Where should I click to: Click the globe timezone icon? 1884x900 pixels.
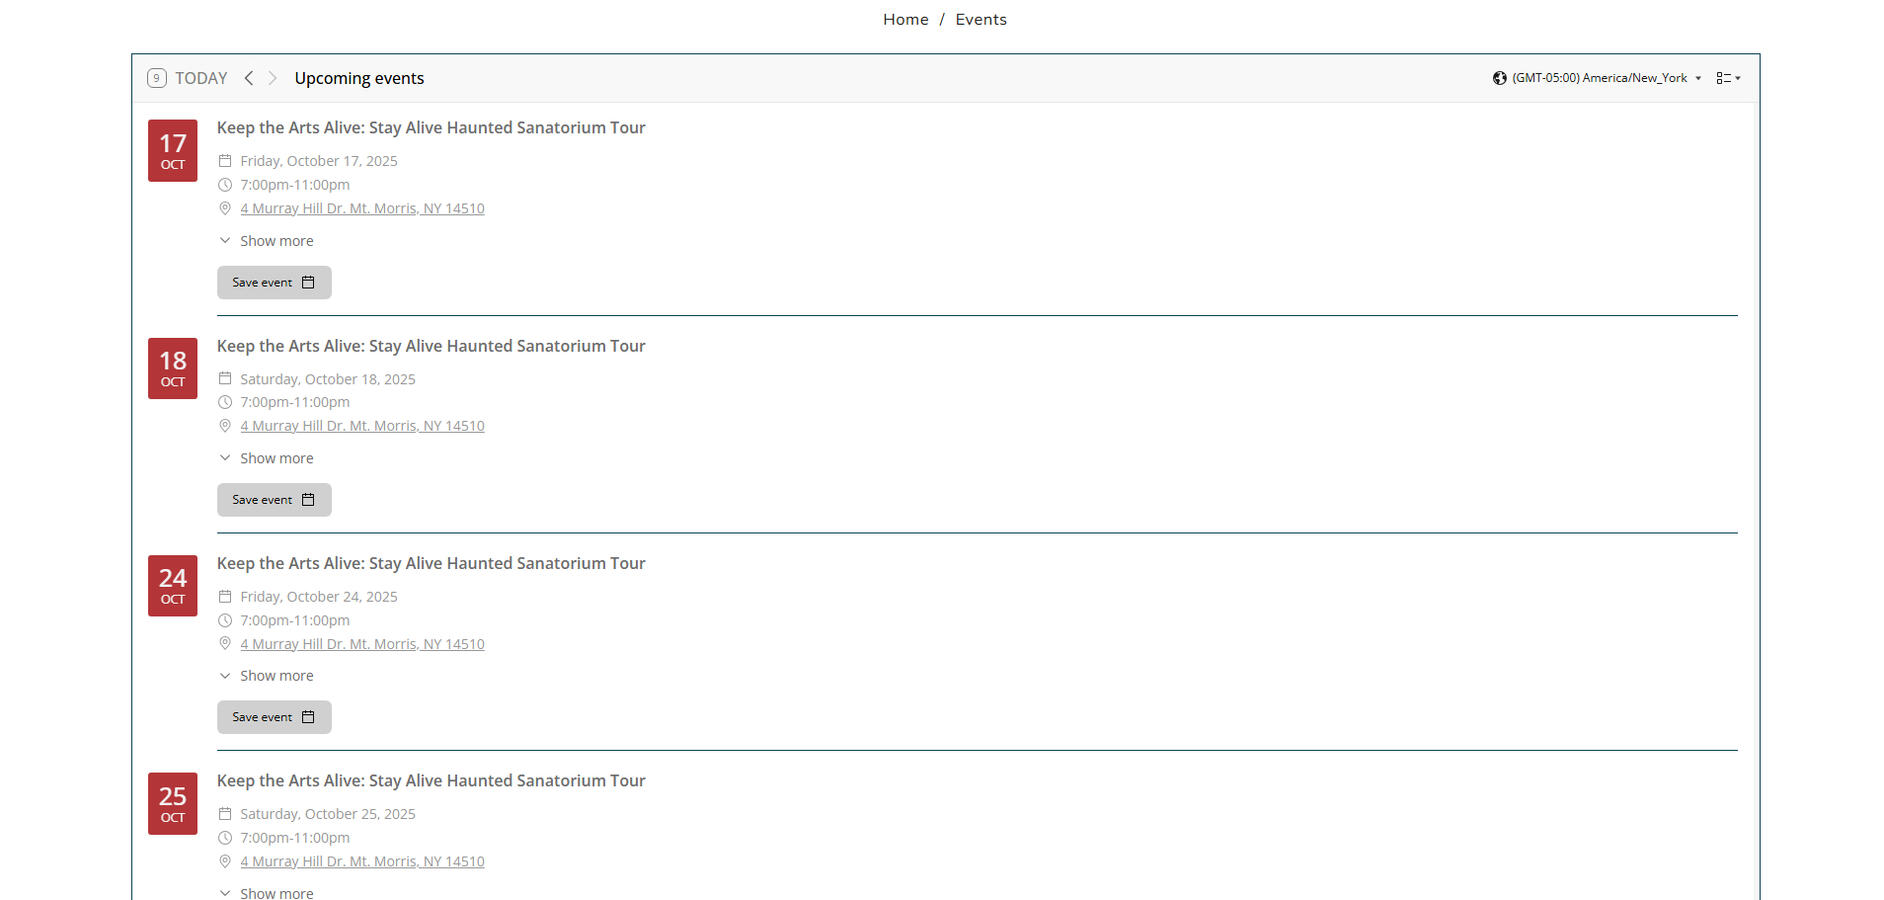tap(1499, 78)
